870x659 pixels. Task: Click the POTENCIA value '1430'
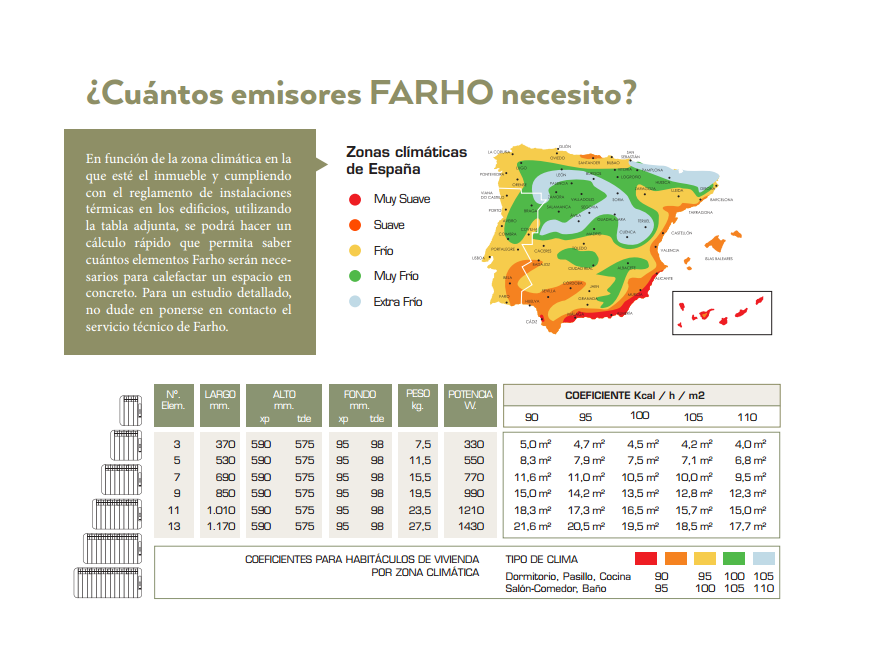click(x=471, y=526)
